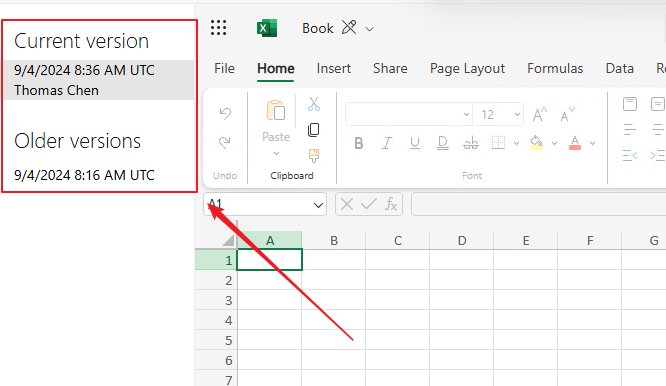Toggle Strikethrough formatting
Viewport: 666px width, 386px height.
pos(471,144)
